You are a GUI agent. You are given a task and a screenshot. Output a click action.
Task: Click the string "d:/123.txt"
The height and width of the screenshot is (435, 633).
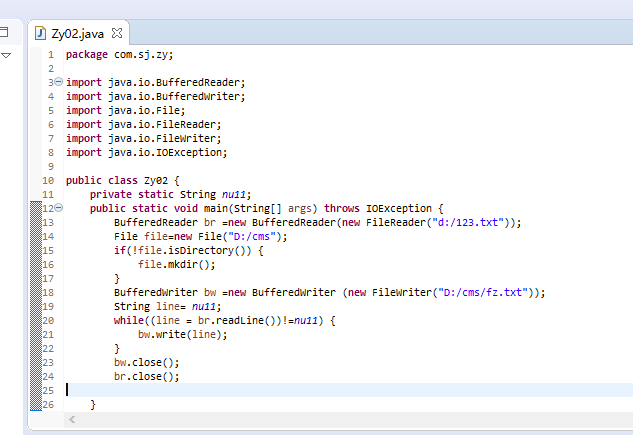(468, 222)
